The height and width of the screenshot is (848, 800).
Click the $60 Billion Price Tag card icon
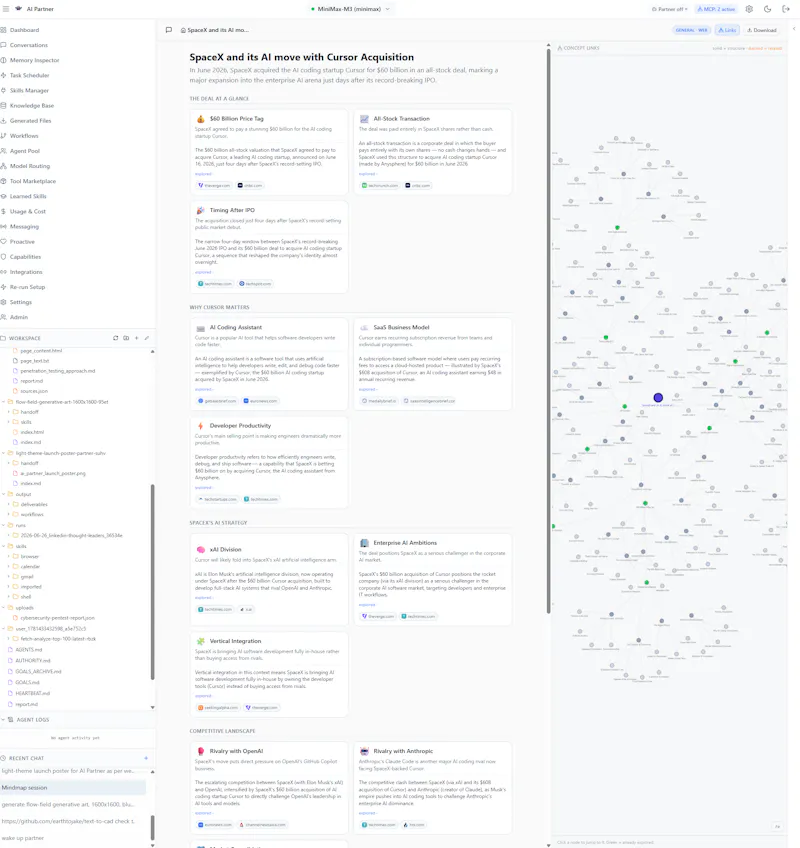(x=201, y=118)
